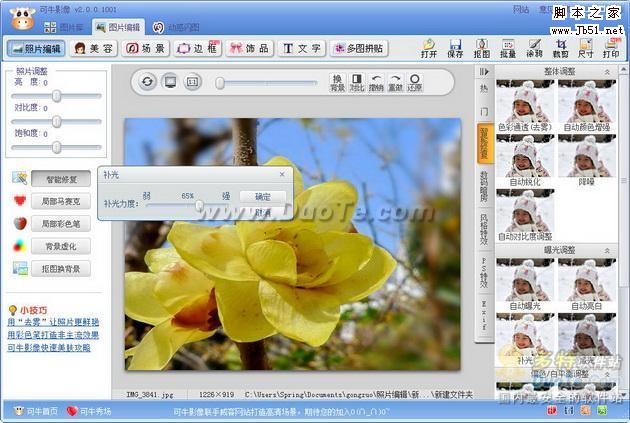Image resolution: width=630 pixels, height=423 pixels.
Task: Open the tip link about 彩色笔
Action: (x=53, y=335)
